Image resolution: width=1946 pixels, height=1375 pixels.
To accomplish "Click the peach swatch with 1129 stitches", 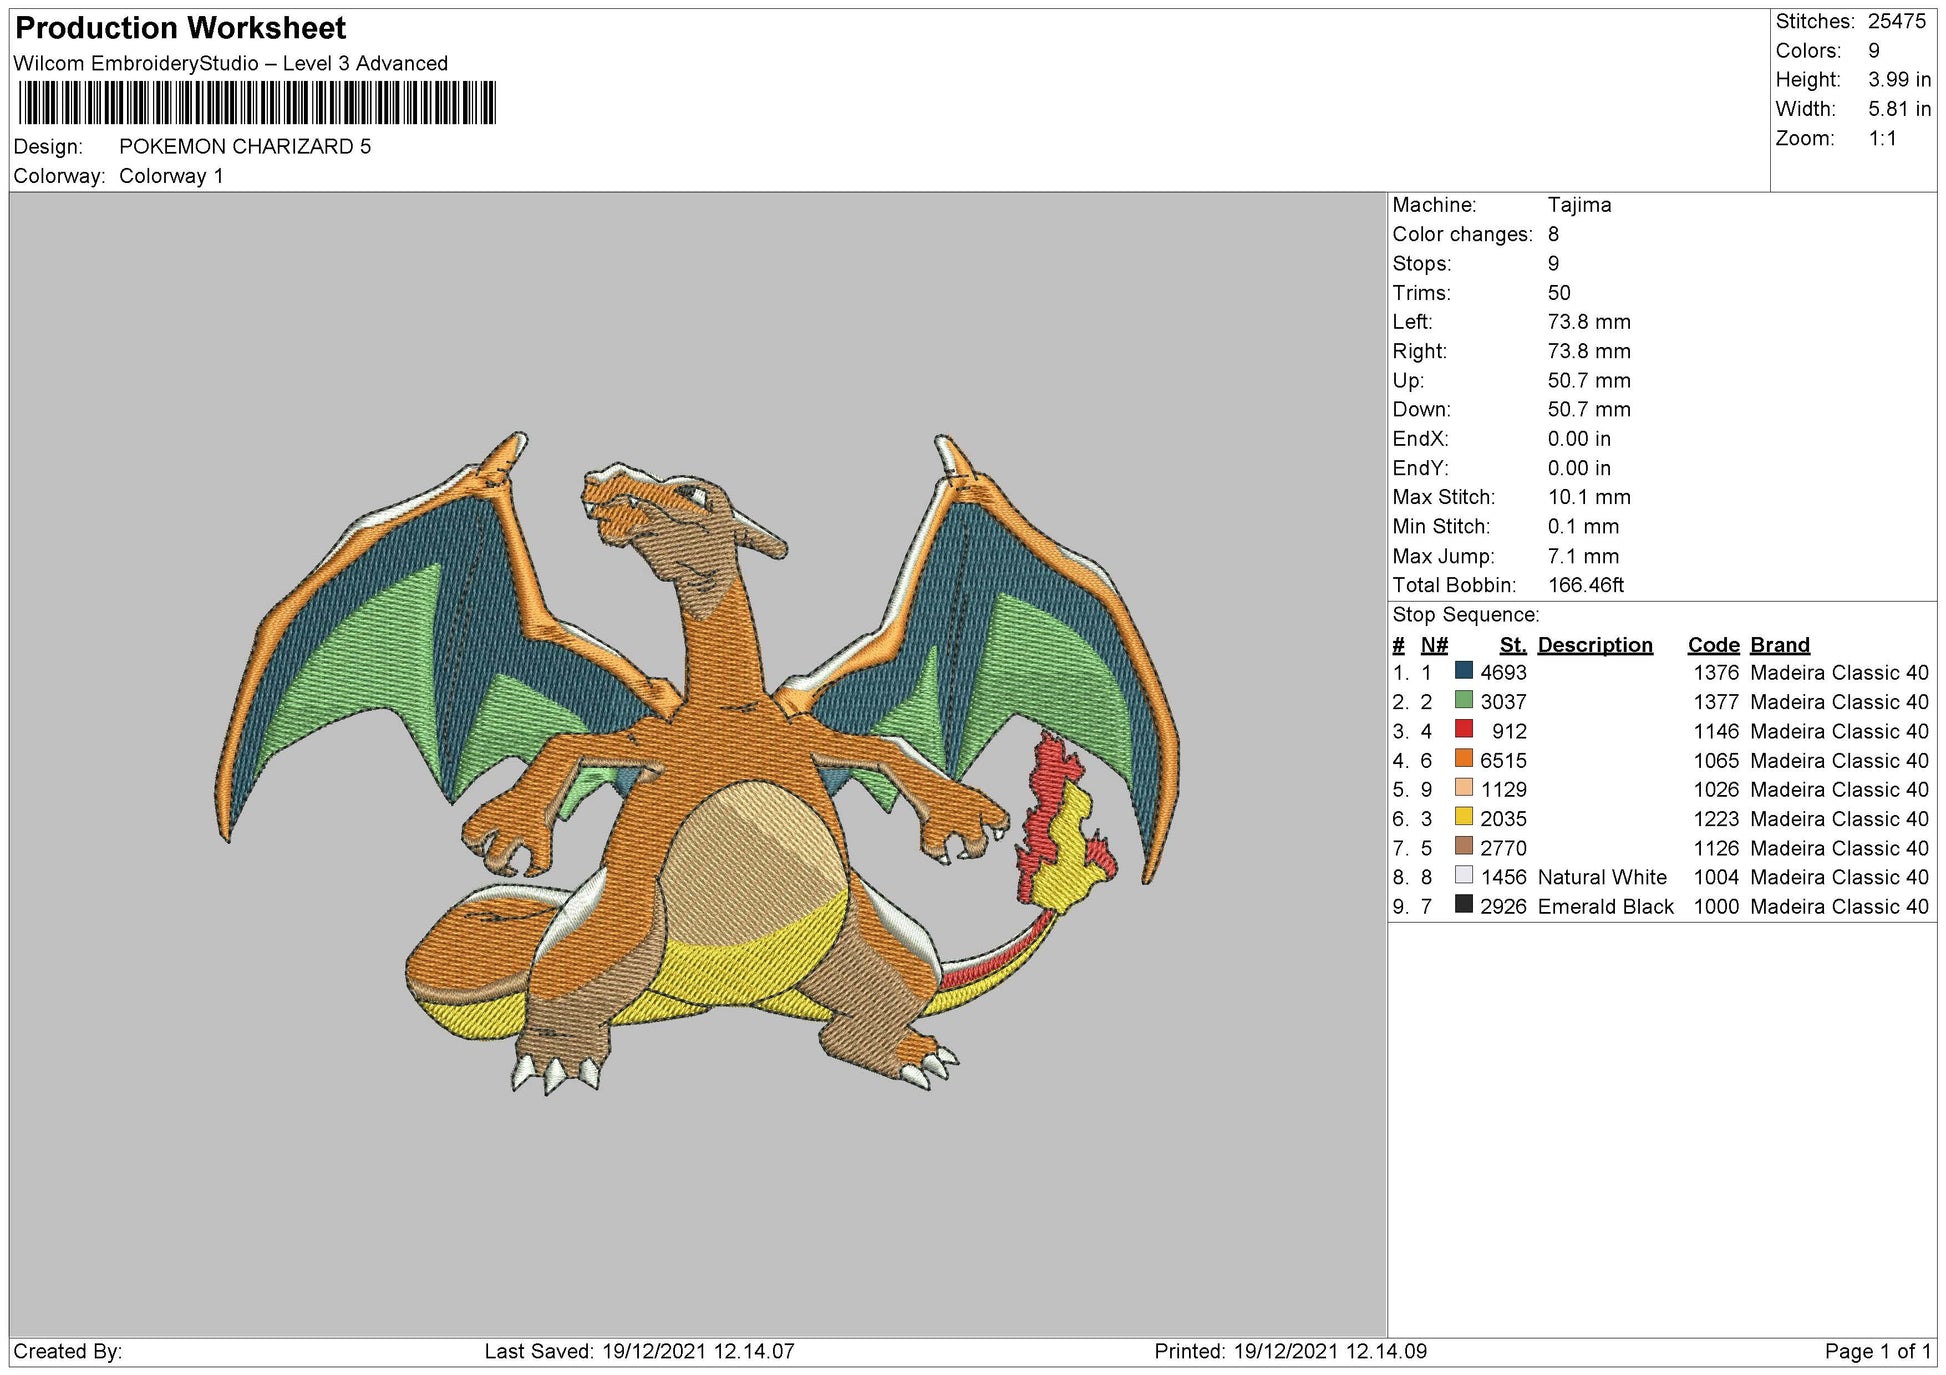I will [1464, 788].
